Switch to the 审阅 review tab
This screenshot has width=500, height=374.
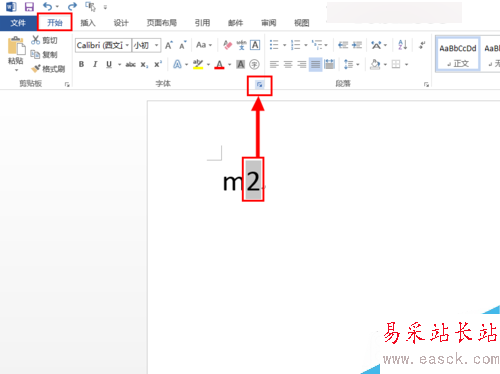pos(268,23)
